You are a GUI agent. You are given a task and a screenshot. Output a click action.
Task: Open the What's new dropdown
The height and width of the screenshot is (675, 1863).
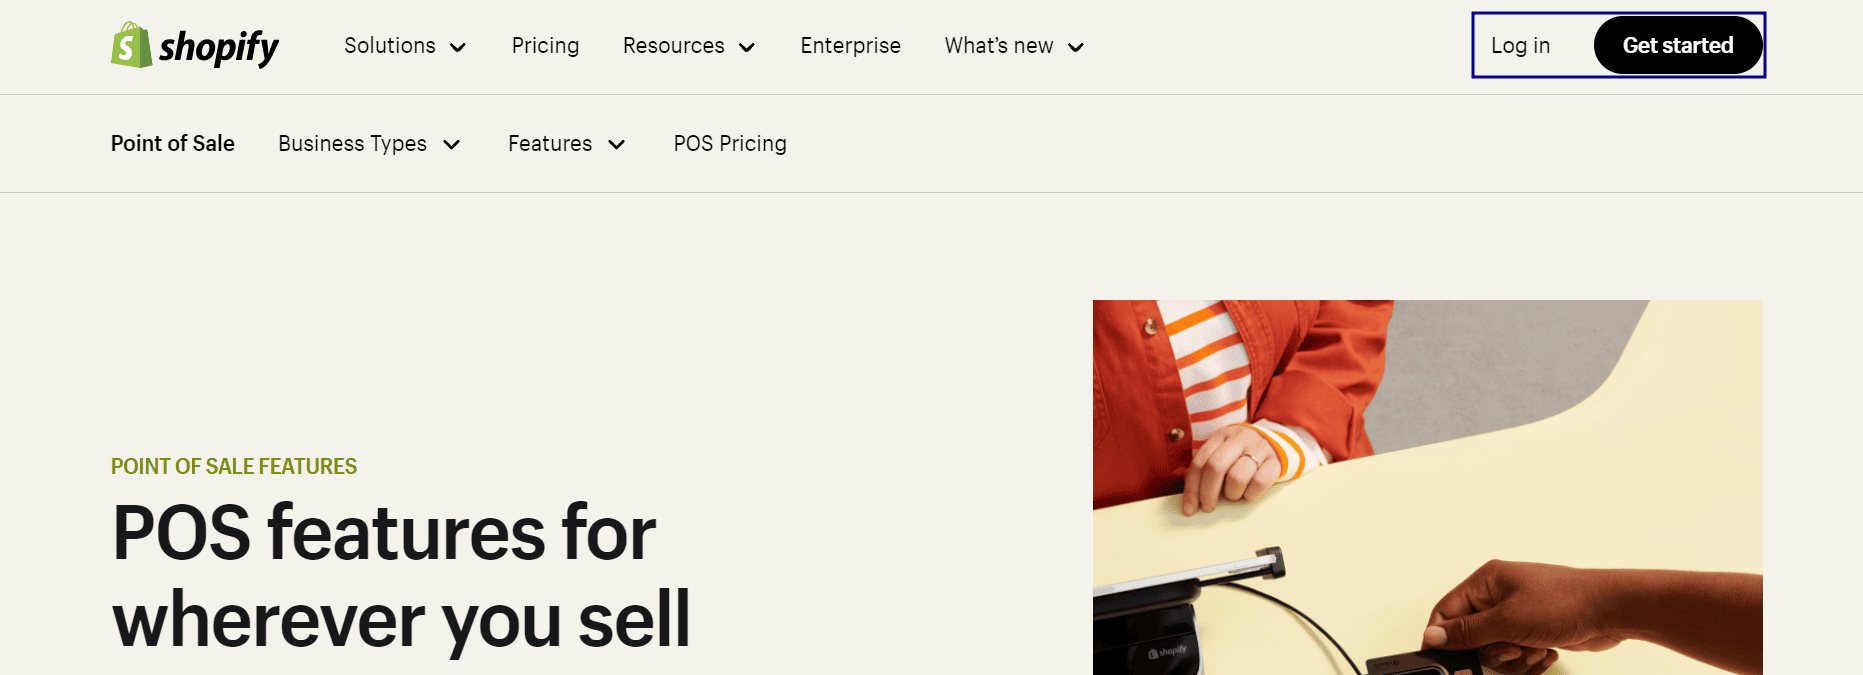pos(1013,46)
